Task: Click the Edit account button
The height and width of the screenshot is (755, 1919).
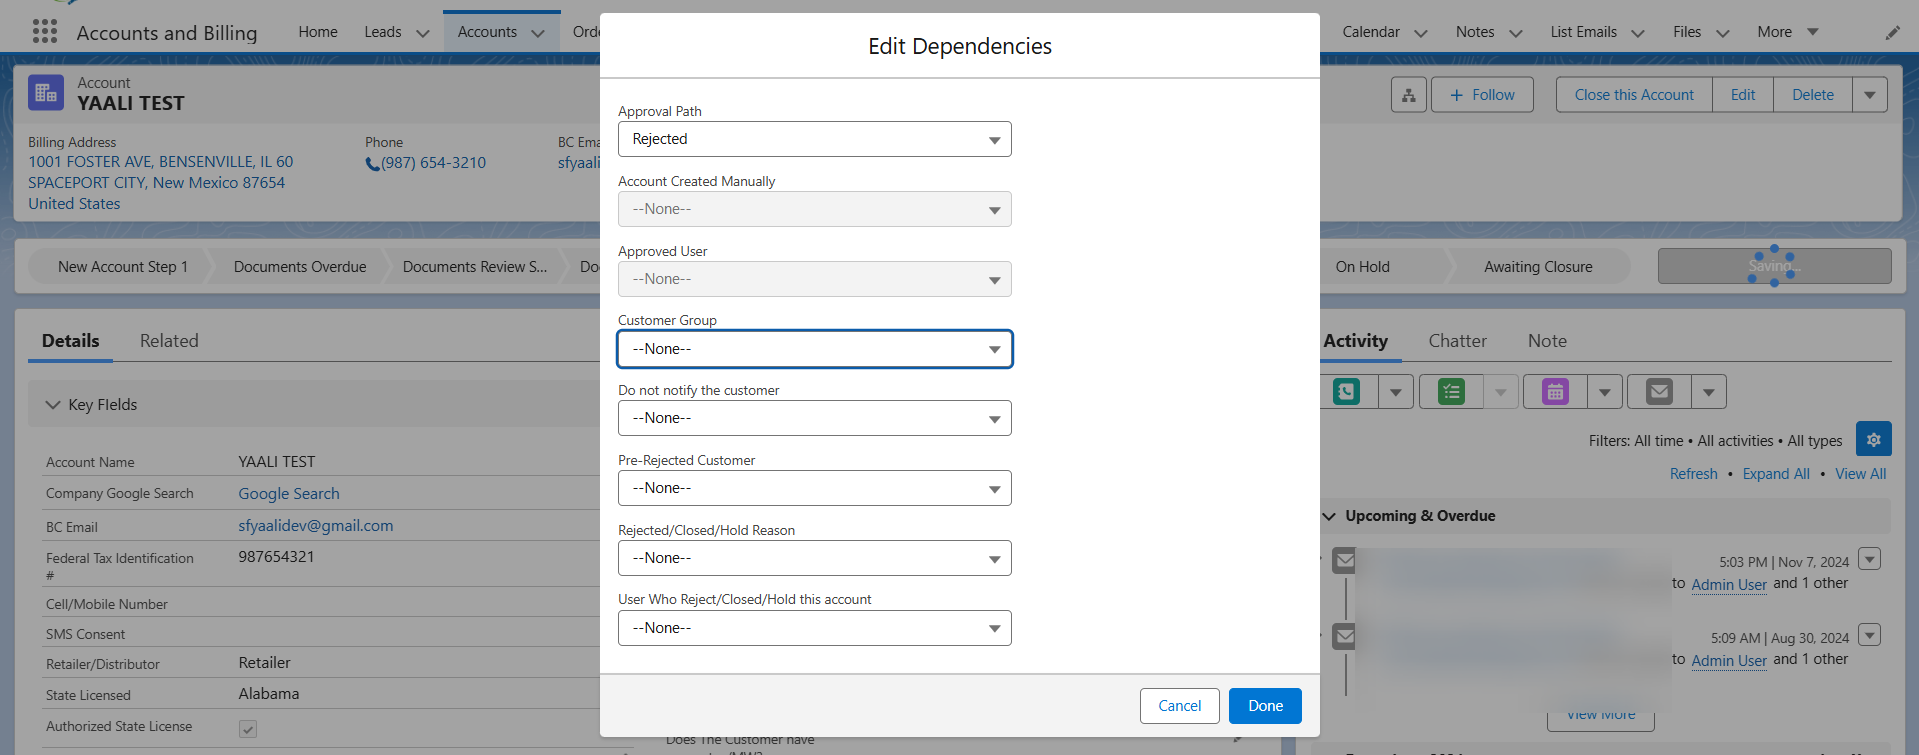Action: click(x=1743, y=95)
